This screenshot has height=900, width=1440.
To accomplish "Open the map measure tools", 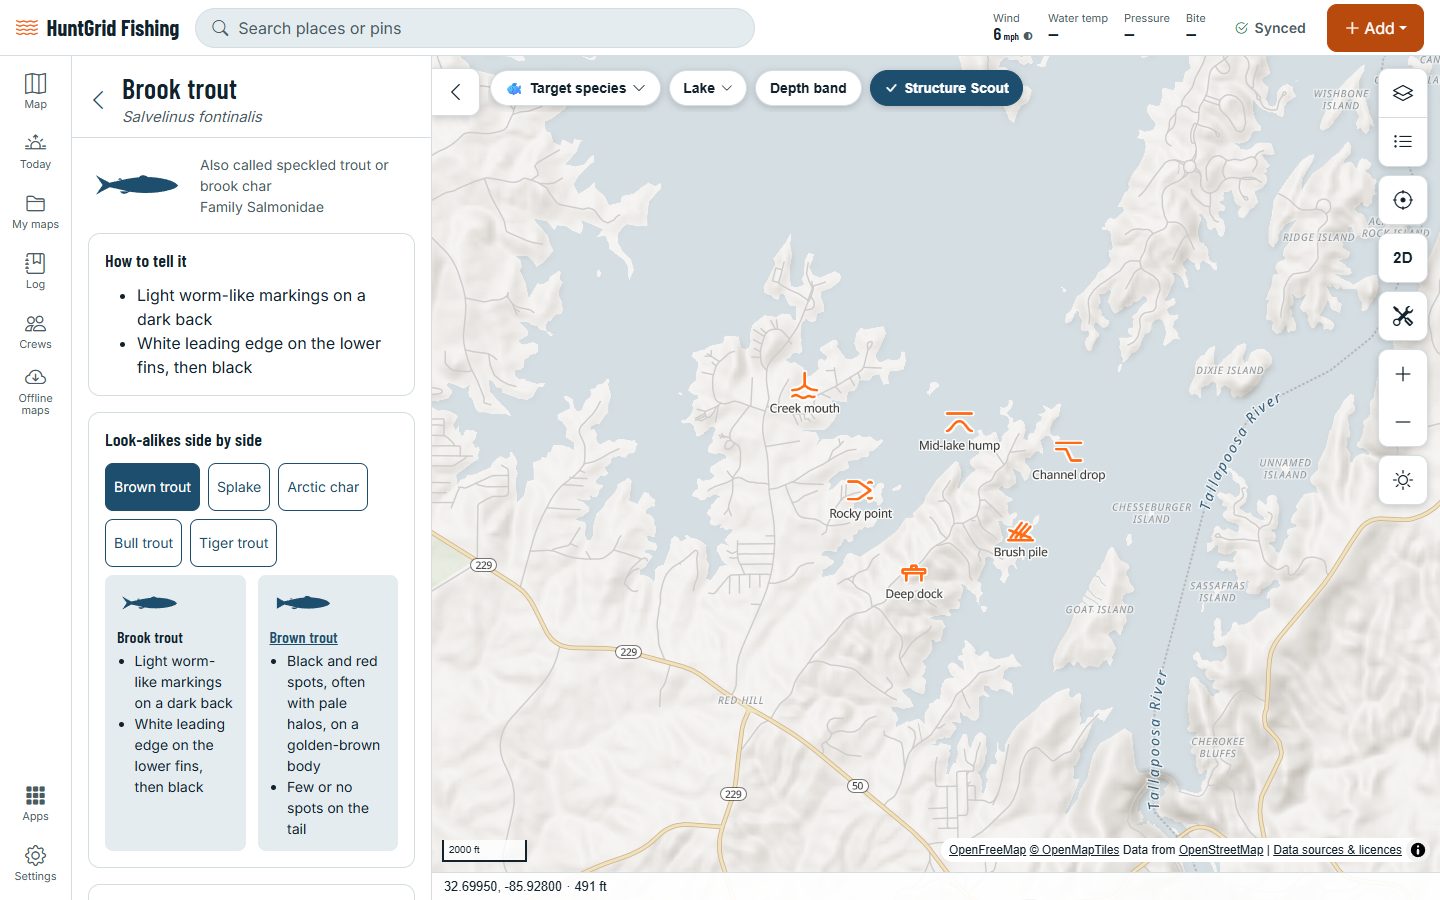I will pyautogui.click(x=1403, y=316).
